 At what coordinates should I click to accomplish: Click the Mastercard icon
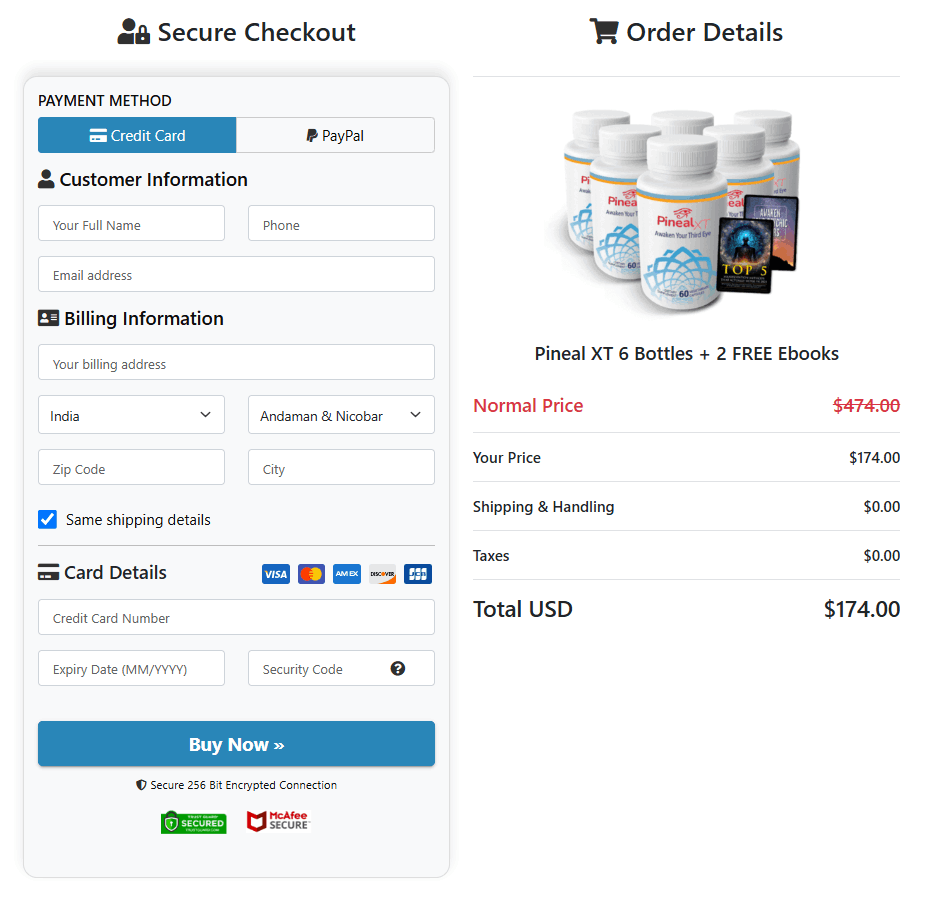click(x=311, y=574)
